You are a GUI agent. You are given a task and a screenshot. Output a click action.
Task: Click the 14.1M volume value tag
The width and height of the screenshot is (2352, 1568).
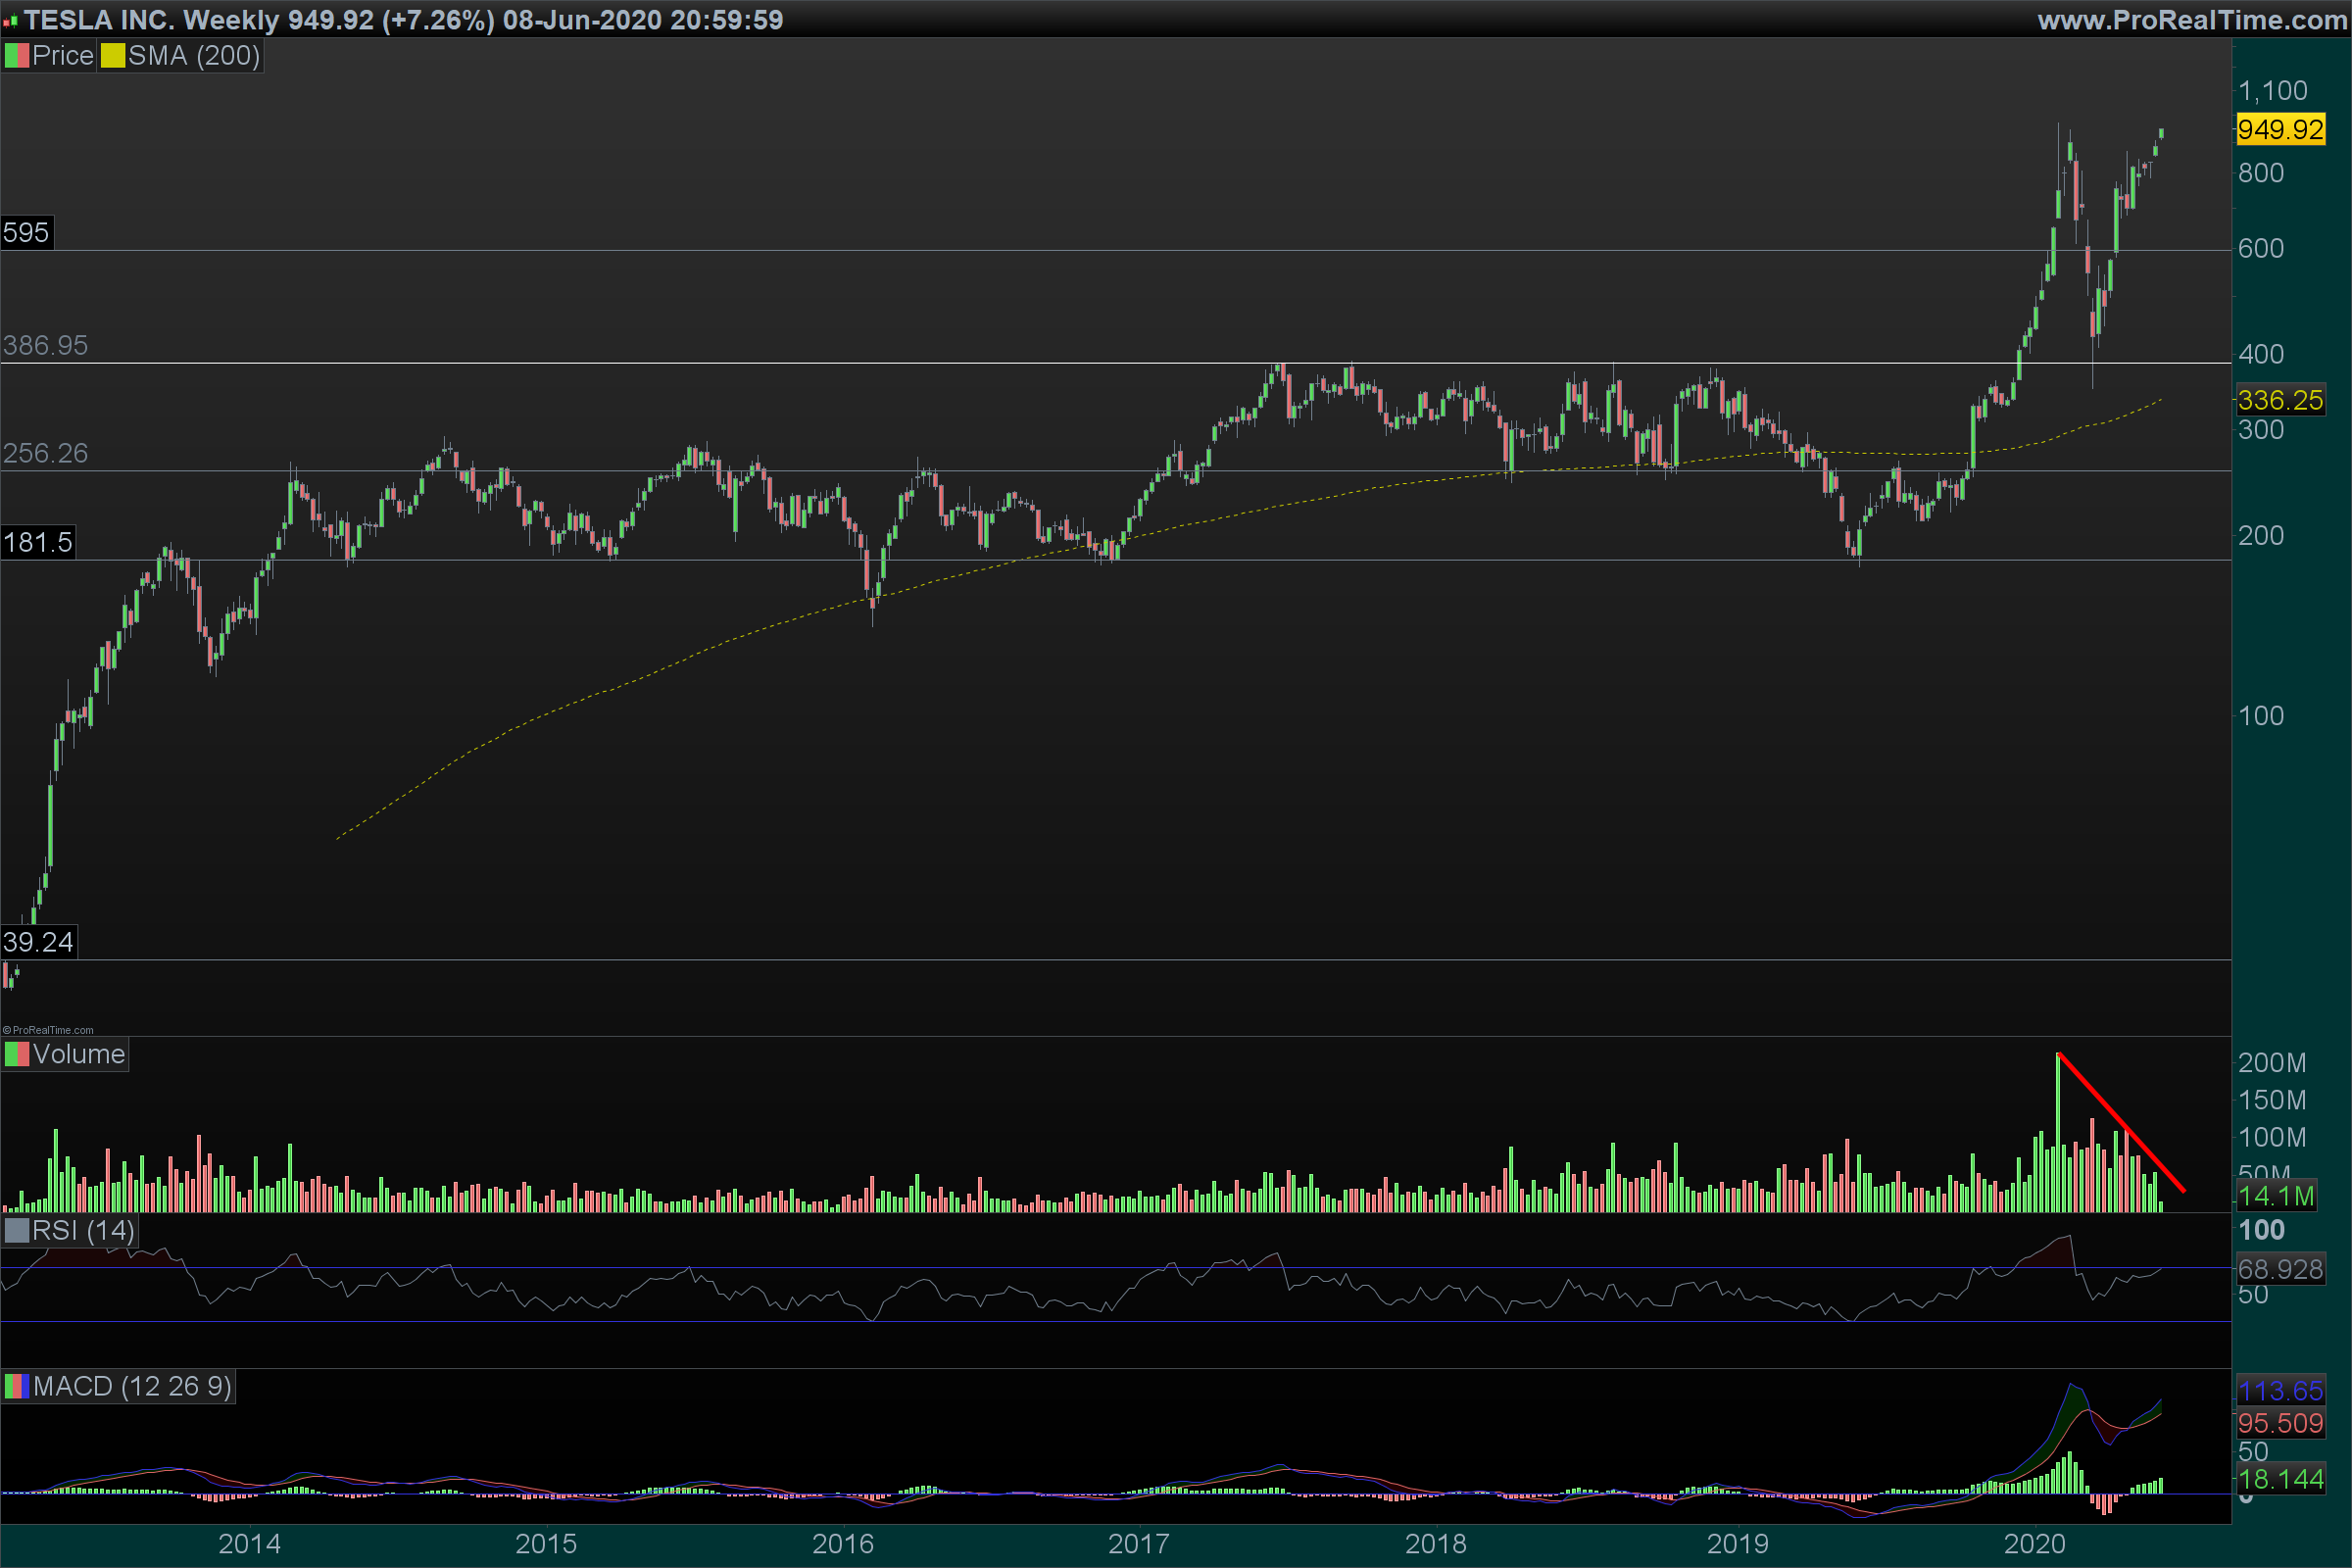point(2275,1196)
